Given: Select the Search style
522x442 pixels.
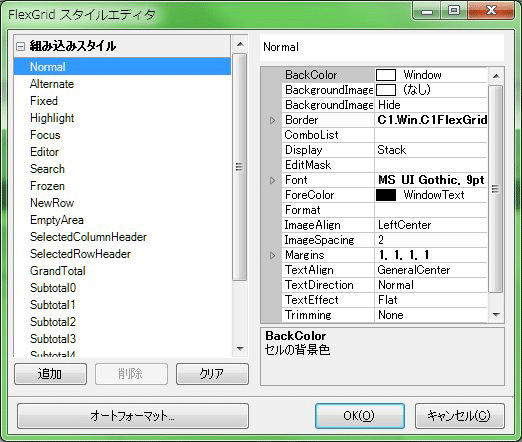Looking at the screenshot, I should [x=47, y=169].
